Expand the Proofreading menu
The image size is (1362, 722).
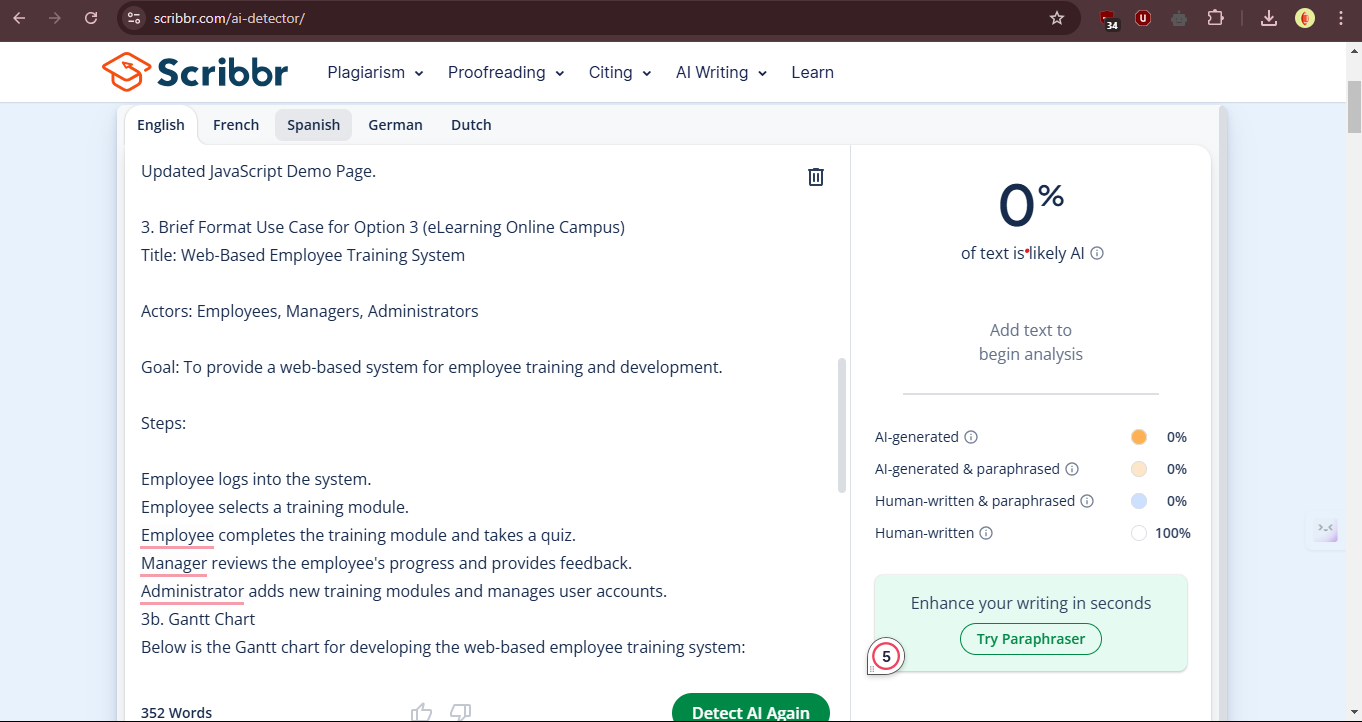tap(506, 72)
